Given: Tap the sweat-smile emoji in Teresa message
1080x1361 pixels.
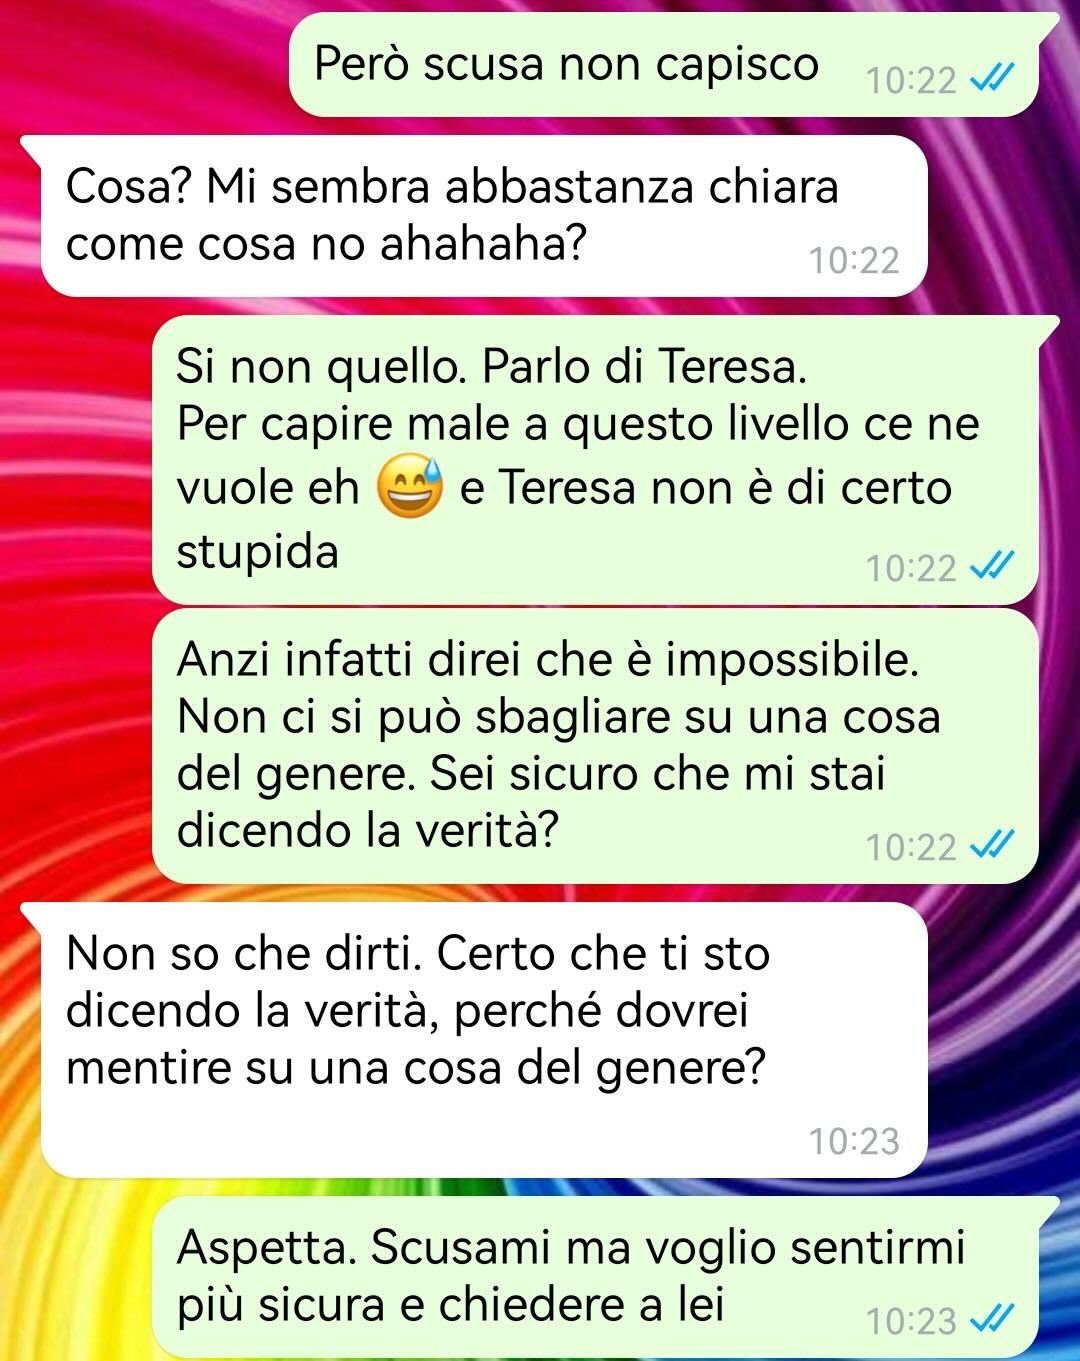Looking at the screenshot, I should click(409, 488).
